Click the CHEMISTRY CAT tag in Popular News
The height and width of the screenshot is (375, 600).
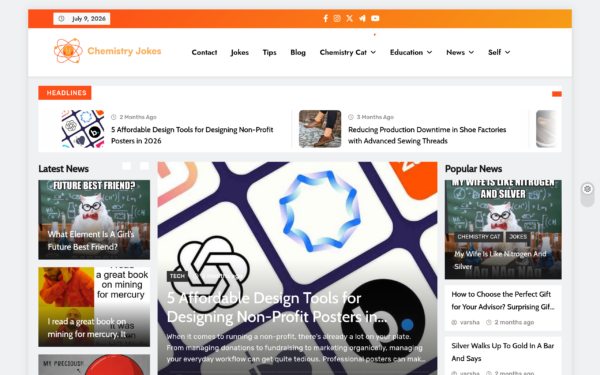(479, 237)
